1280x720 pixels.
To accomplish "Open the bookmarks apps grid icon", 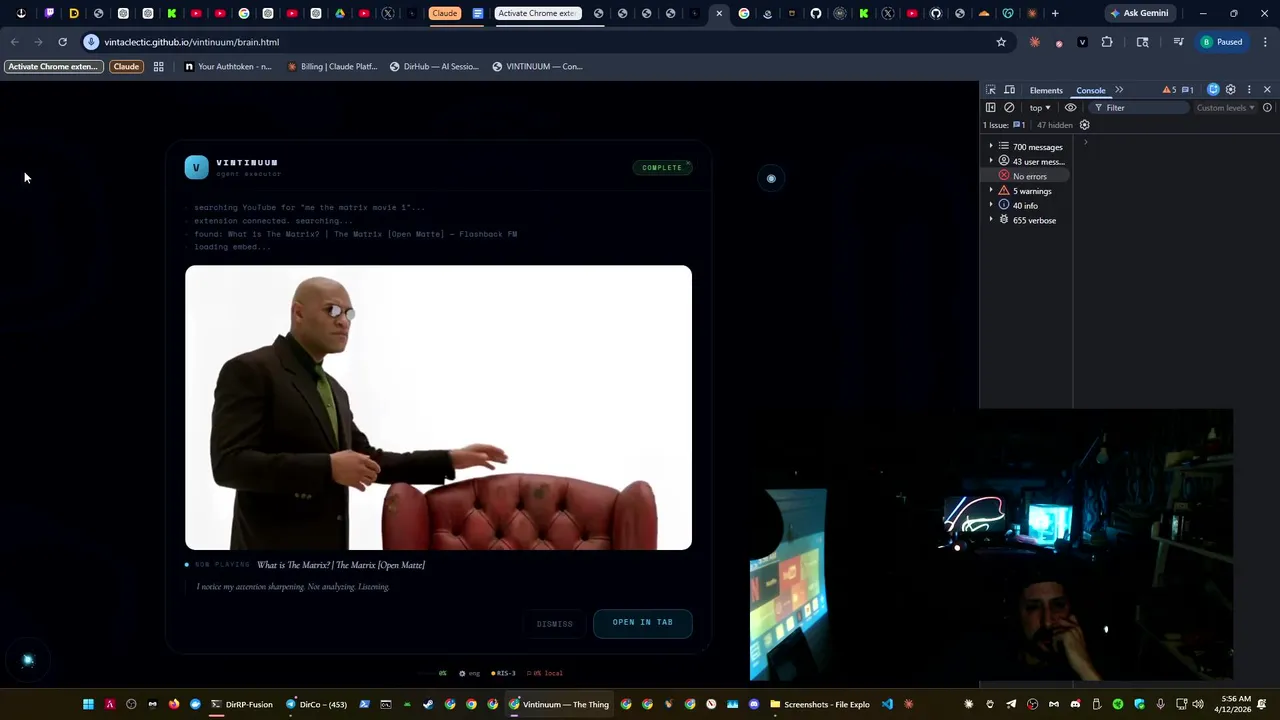I will (158, 67).
